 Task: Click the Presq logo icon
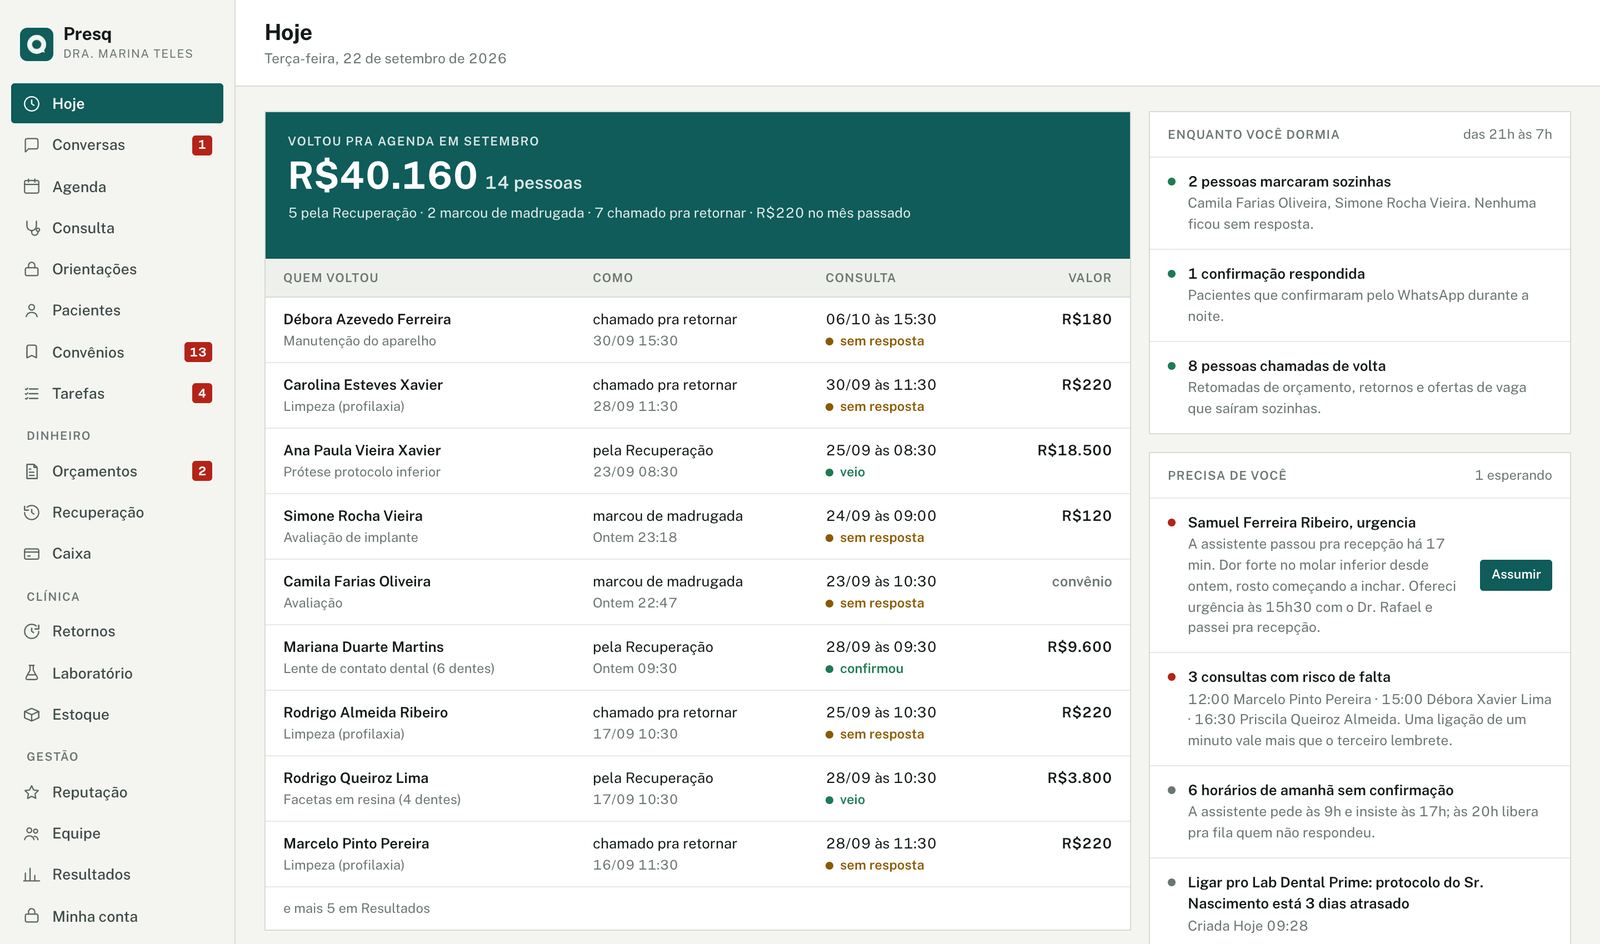point(37,44)
